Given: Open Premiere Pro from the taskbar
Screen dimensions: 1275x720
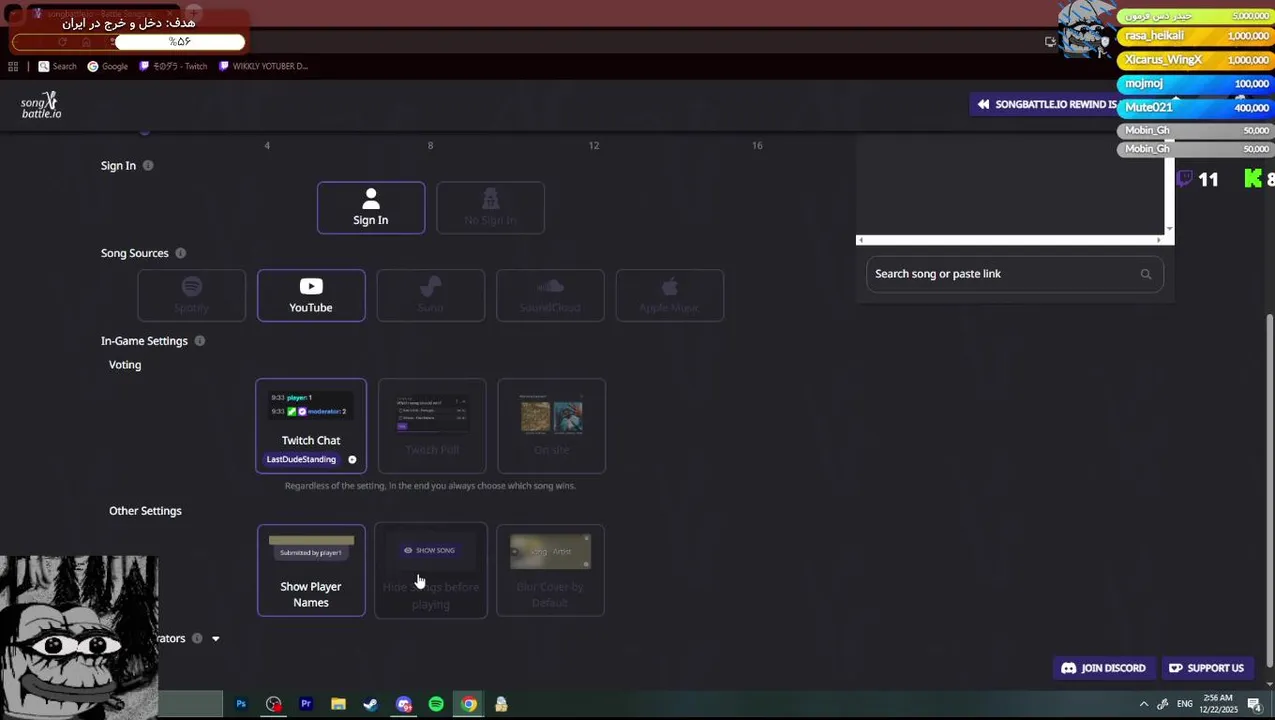Looking at the screenshot, I should (306, 704).
